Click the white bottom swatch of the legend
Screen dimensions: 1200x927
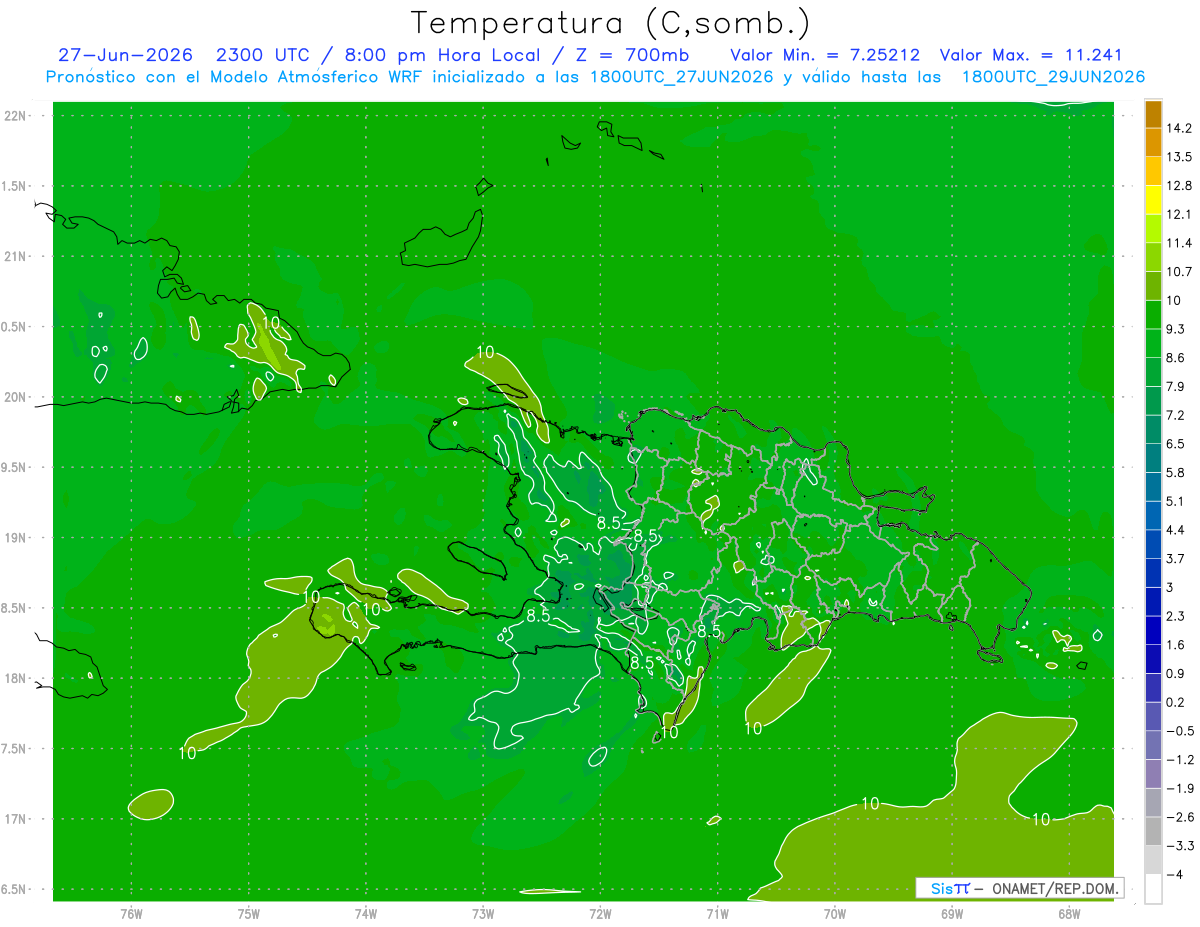click(x=1153, y=889)
